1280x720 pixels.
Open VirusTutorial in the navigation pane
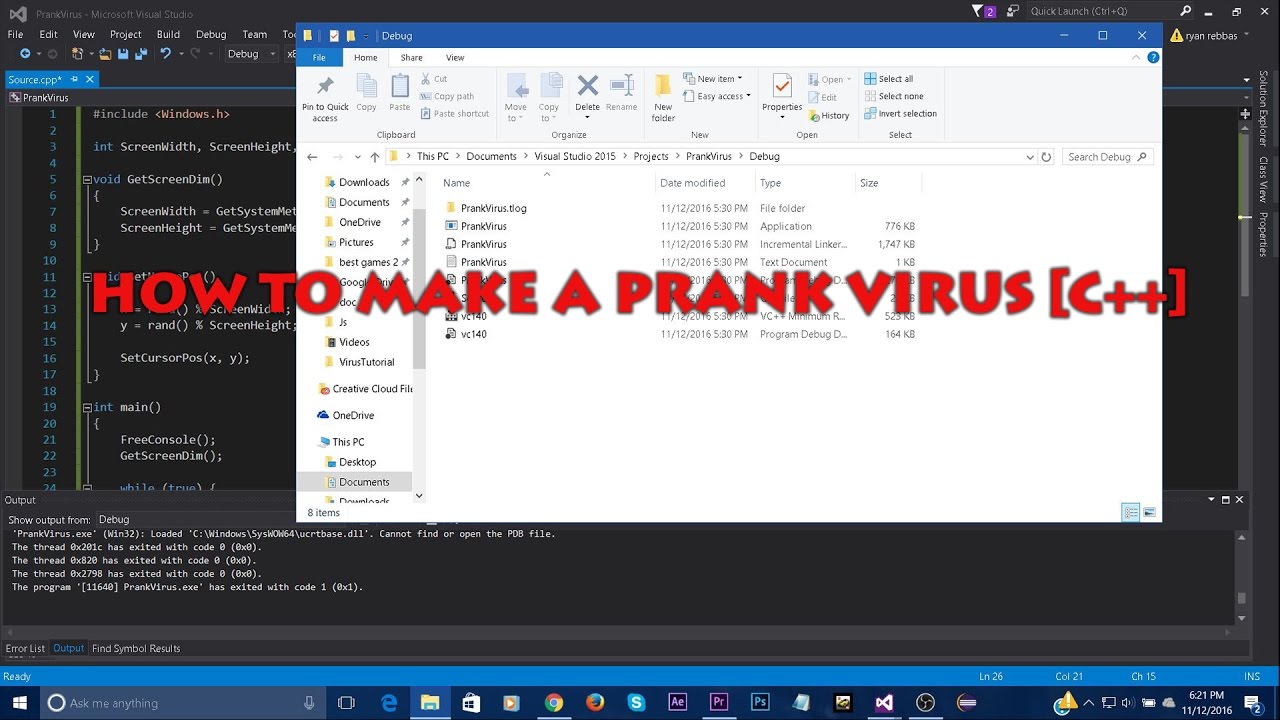[366, 362]
